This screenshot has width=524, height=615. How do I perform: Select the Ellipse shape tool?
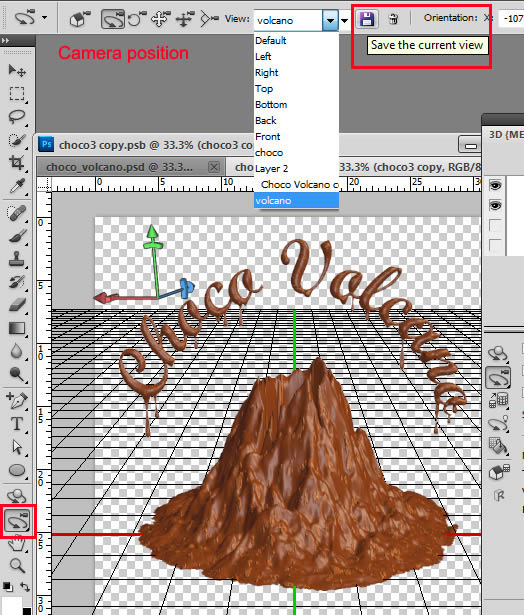tap(17, 470)
